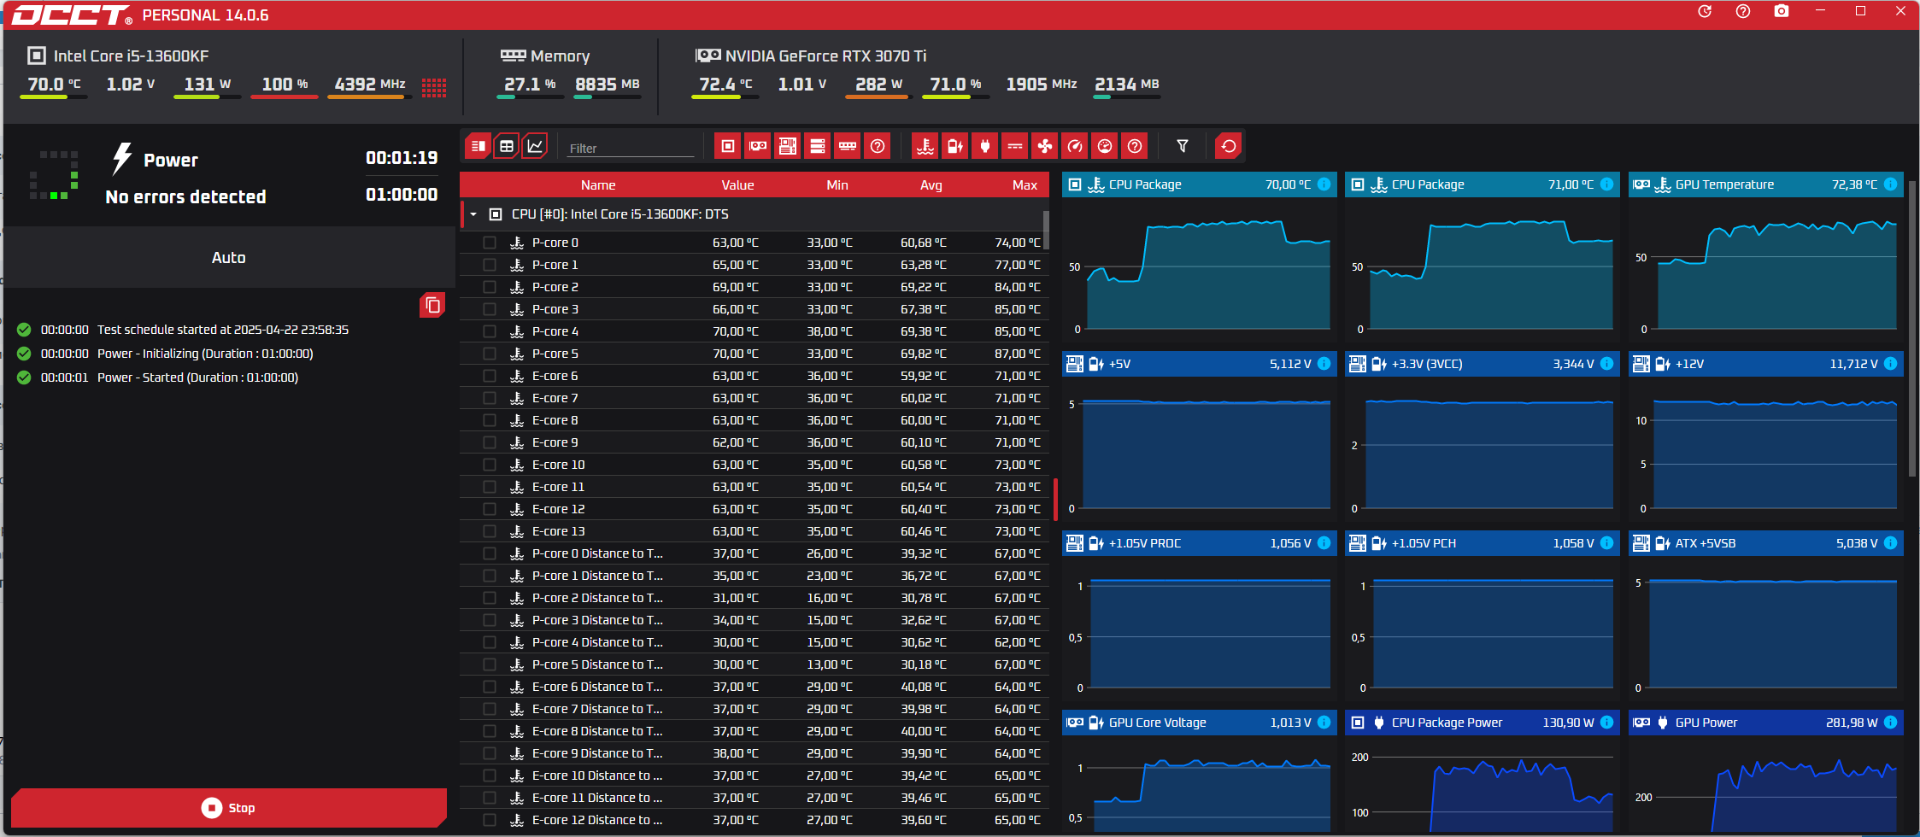Viewport: 1920px width, 837px height.
Task: Filter sensors by CPU type
Action: tap(728, 147)
